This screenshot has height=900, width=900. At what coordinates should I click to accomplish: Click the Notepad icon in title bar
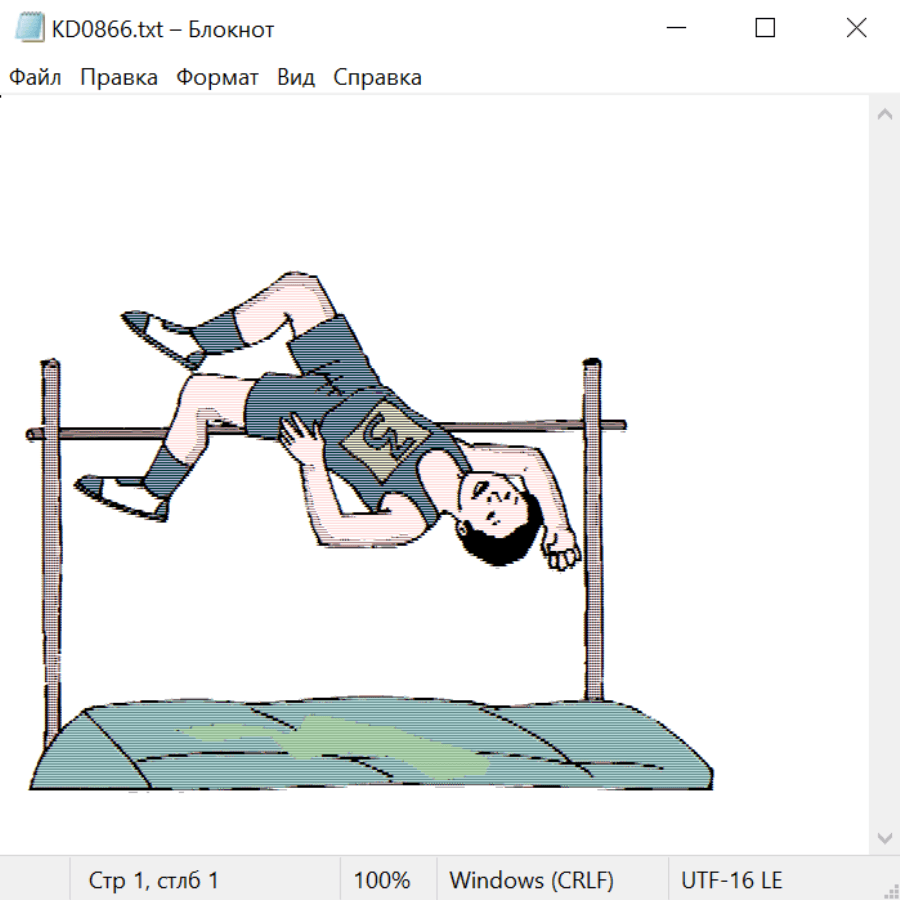29,28
